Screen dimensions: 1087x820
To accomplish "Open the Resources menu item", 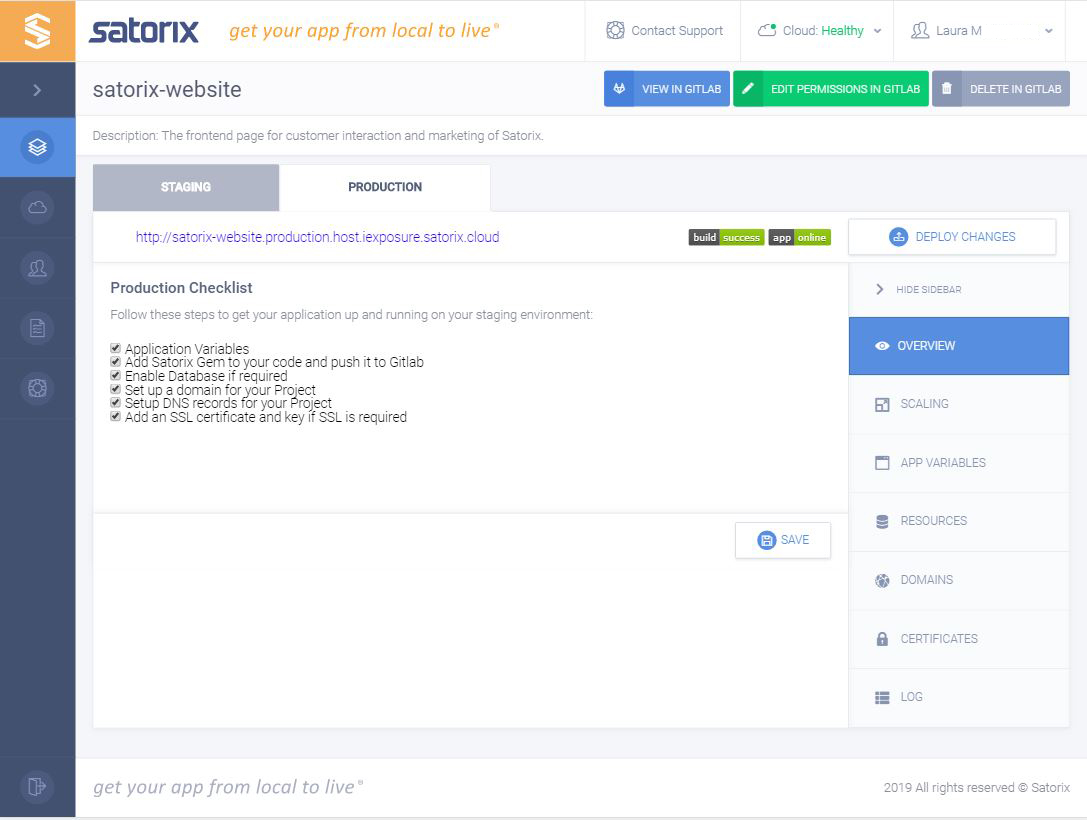I will [x=959, y=521].
